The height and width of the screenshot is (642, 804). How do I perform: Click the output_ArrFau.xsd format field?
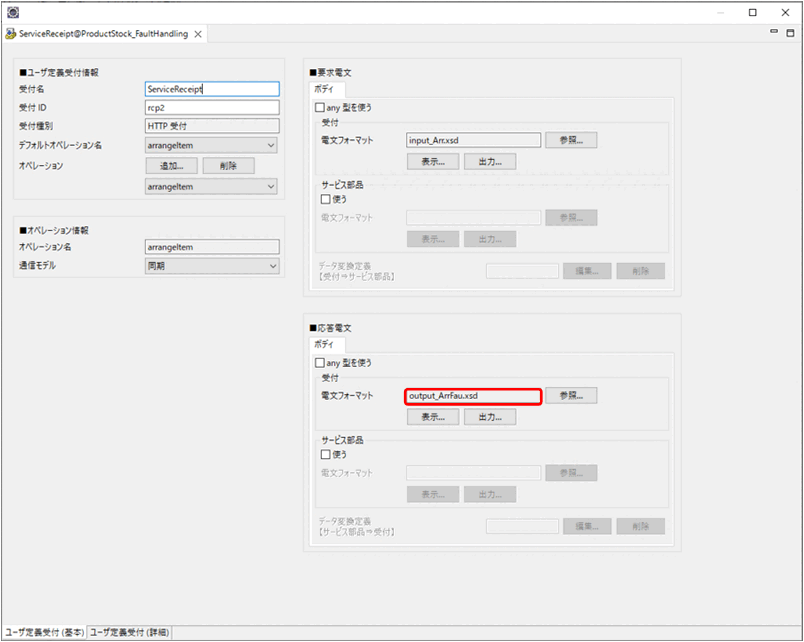click(x=473, y=396)
